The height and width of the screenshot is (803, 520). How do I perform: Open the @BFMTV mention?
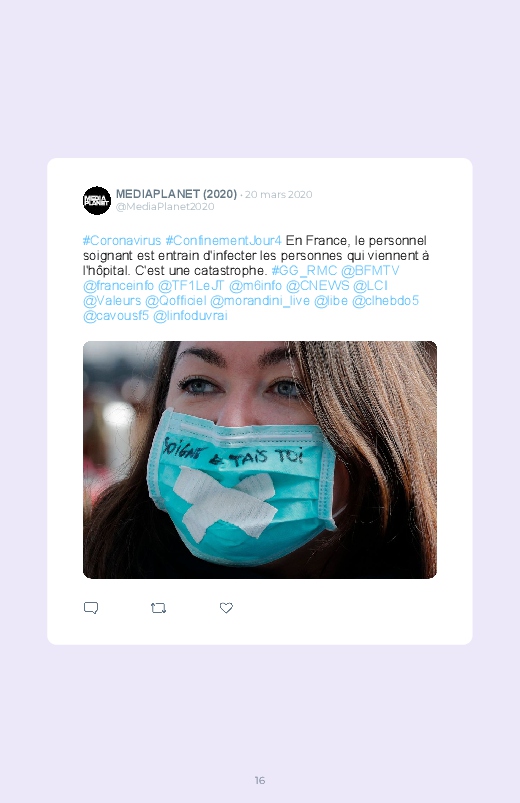pyautogui.click(x=370, y=271)
